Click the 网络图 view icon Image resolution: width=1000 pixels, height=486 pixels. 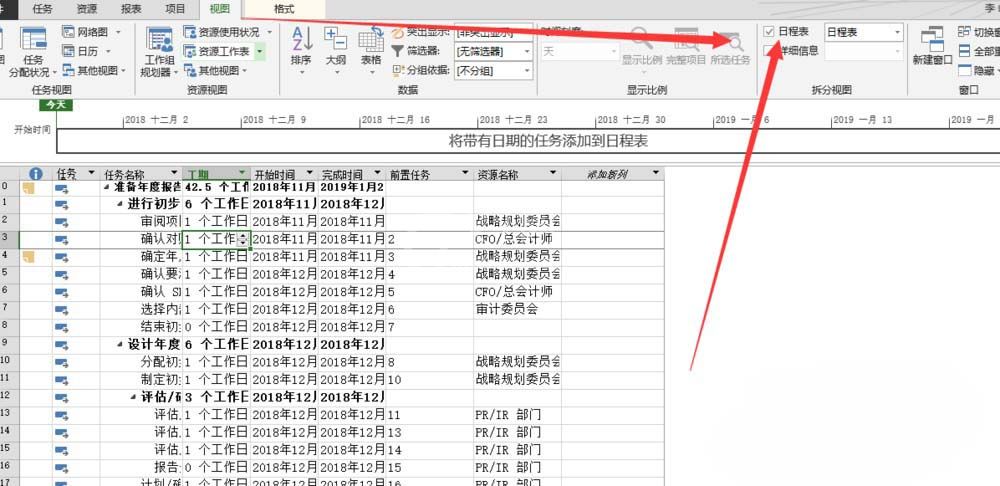point(69,31)
